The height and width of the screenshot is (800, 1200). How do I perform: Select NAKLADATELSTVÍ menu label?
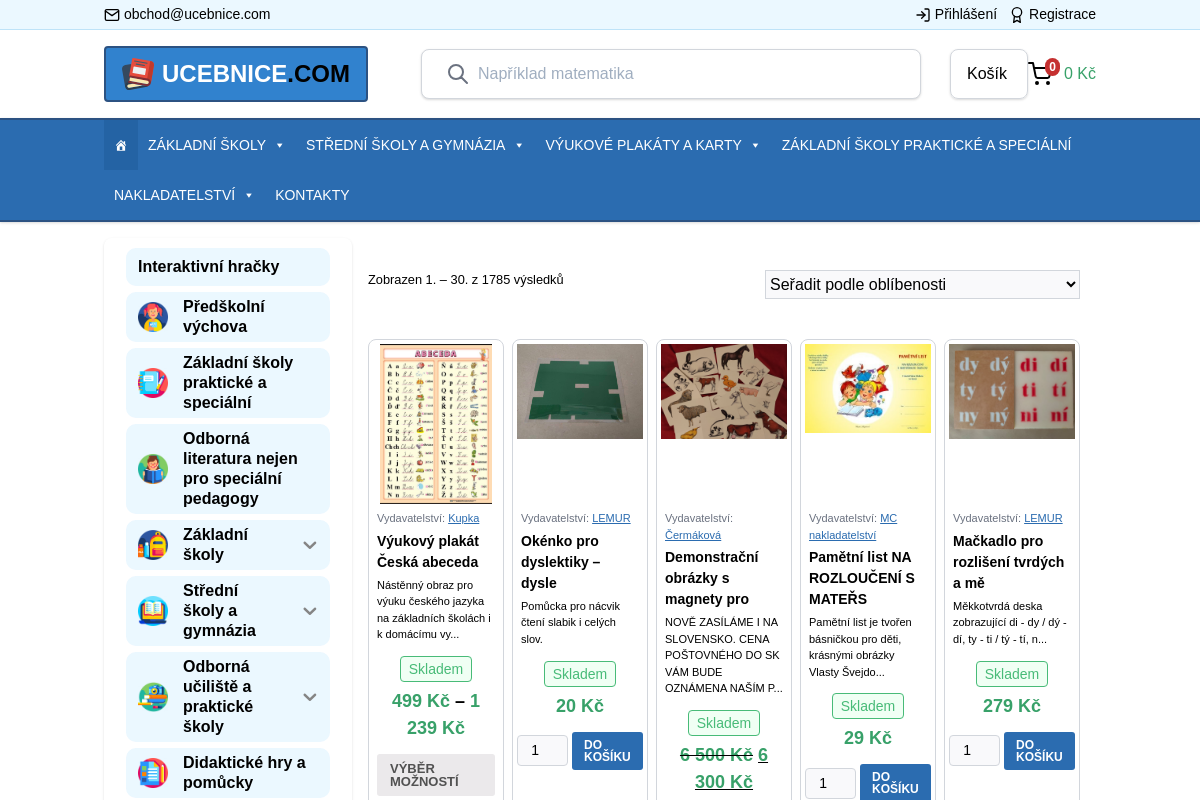(174, 195)
